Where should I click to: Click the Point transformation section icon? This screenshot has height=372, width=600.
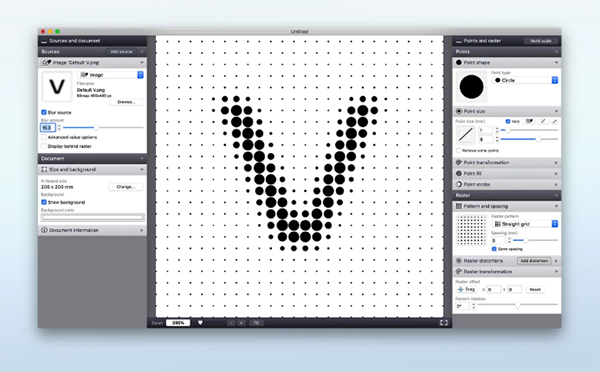(458, 163)
